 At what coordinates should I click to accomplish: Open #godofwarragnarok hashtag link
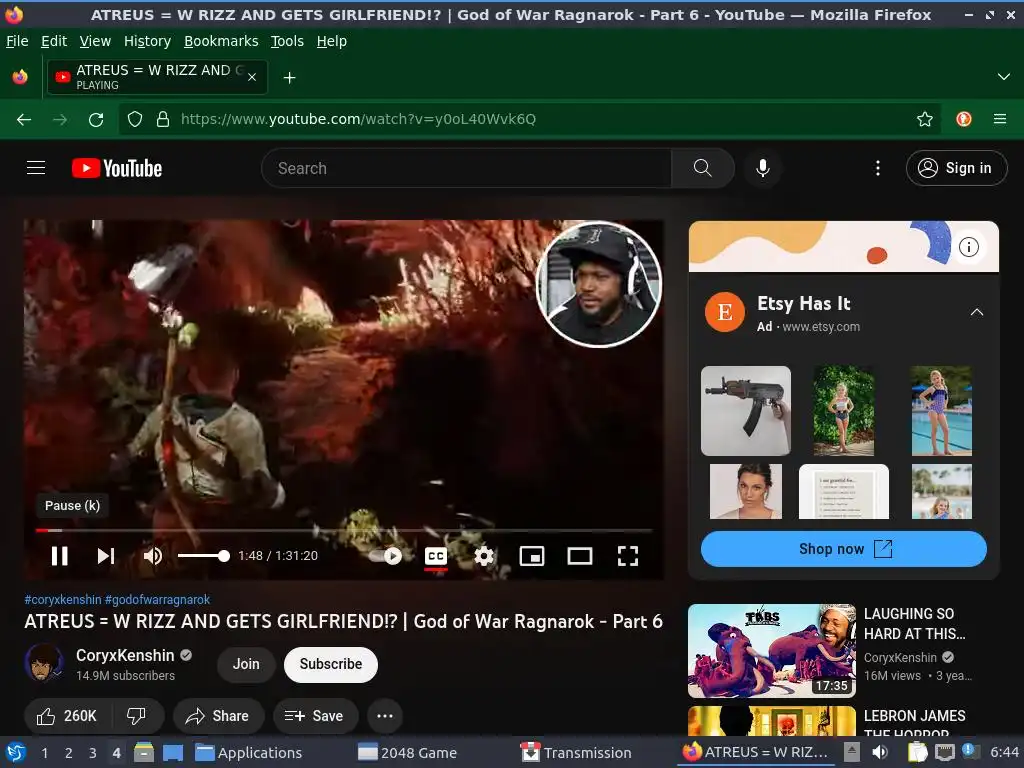point(157,600)
